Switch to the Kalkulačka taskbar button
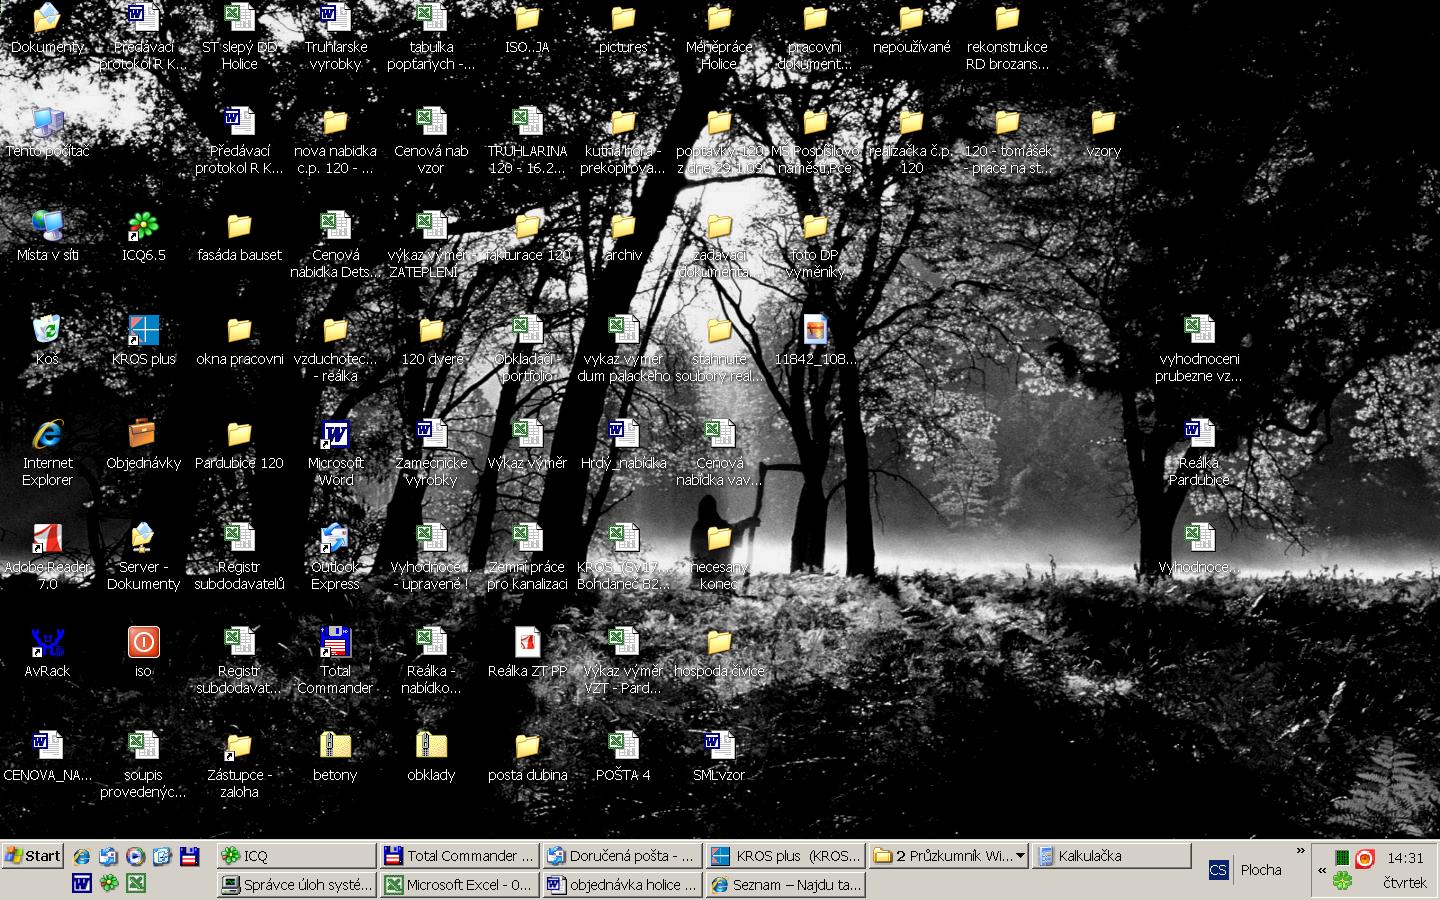The width and height of the screenshot is (1440, 900). click(x=1110, y=856)
